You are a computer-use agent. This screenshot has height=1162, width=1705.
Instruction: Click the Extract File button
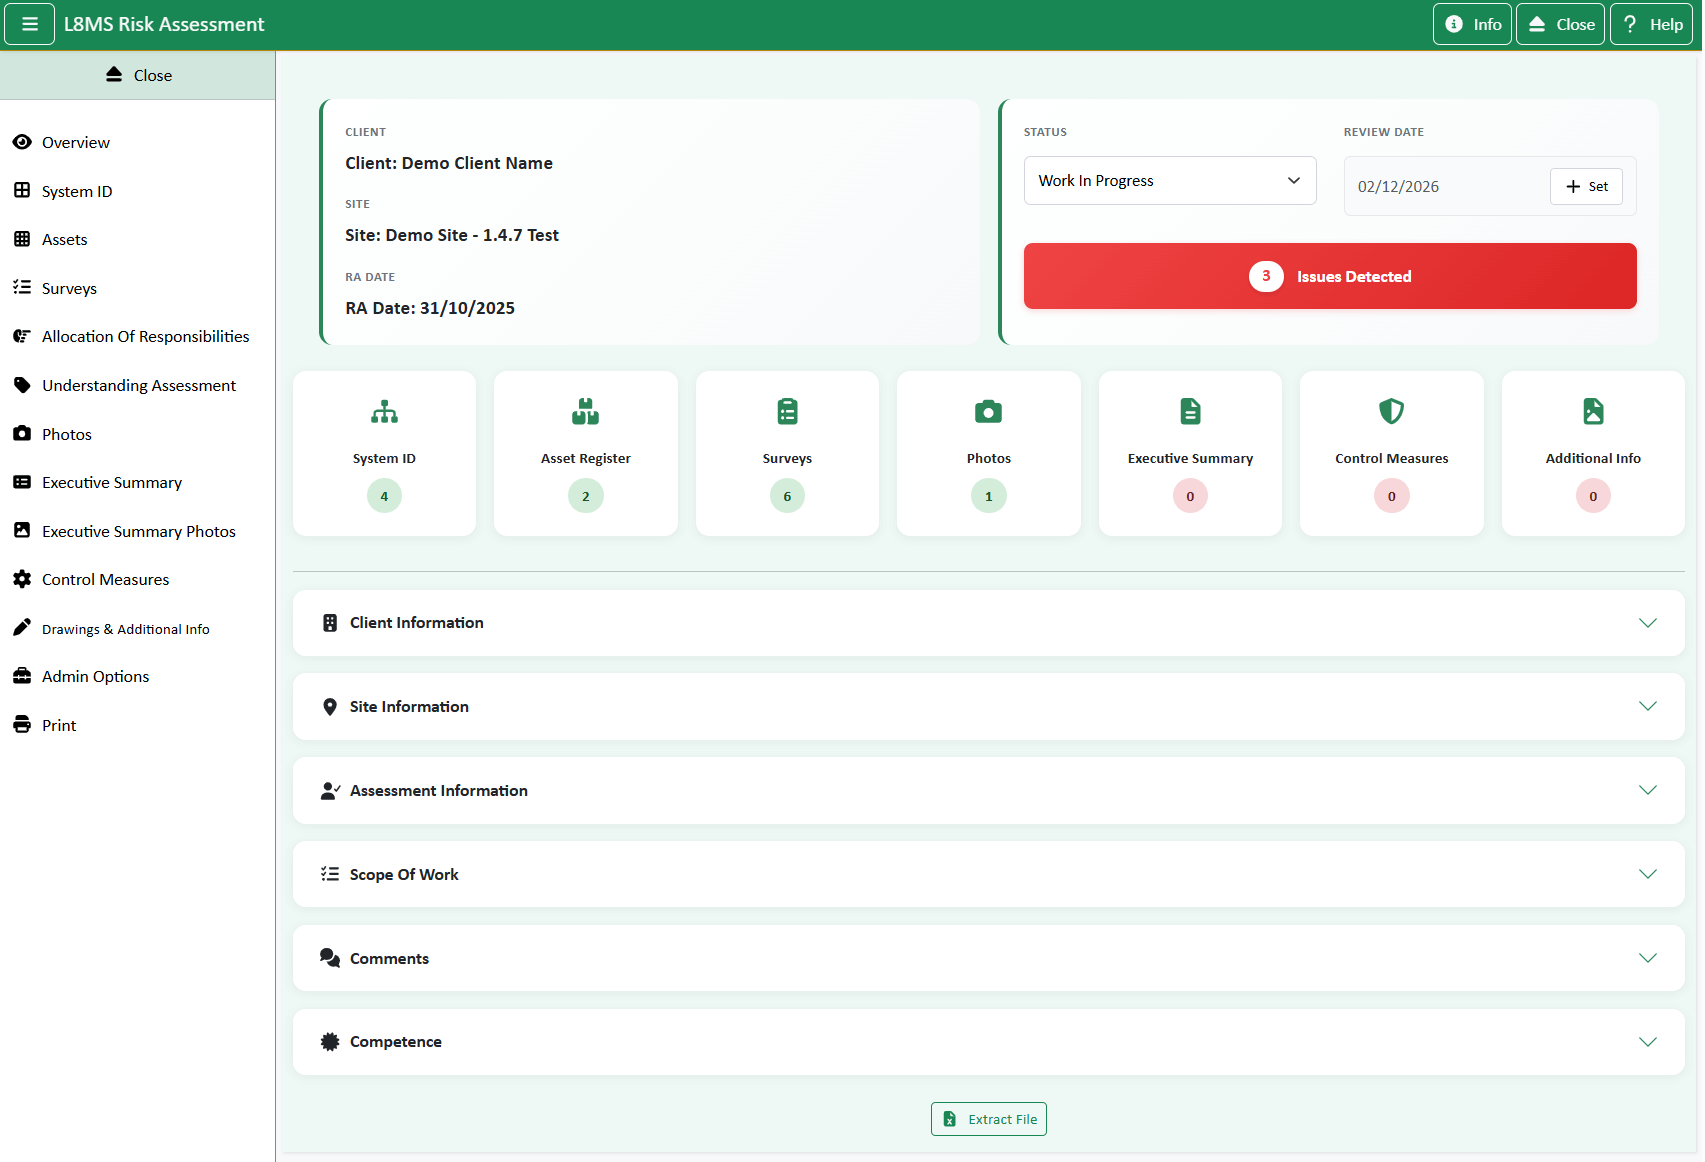(988, 1119)
